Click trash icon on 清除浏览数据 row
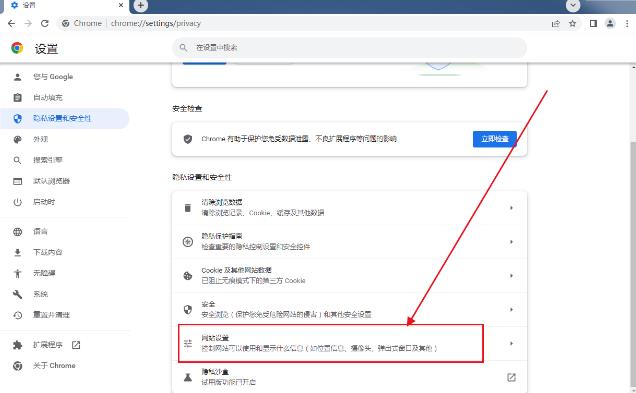 coord(187,208)
